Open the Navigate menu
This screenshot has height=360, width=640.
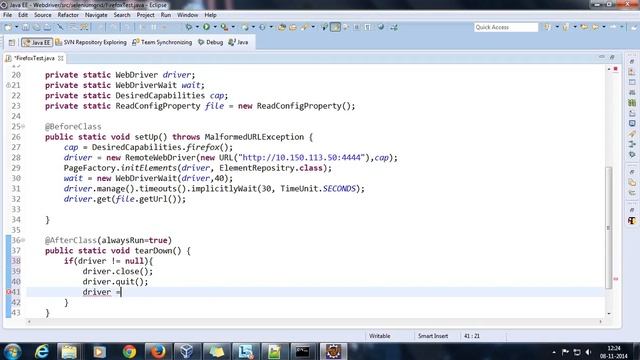click(x=96, y=15)
